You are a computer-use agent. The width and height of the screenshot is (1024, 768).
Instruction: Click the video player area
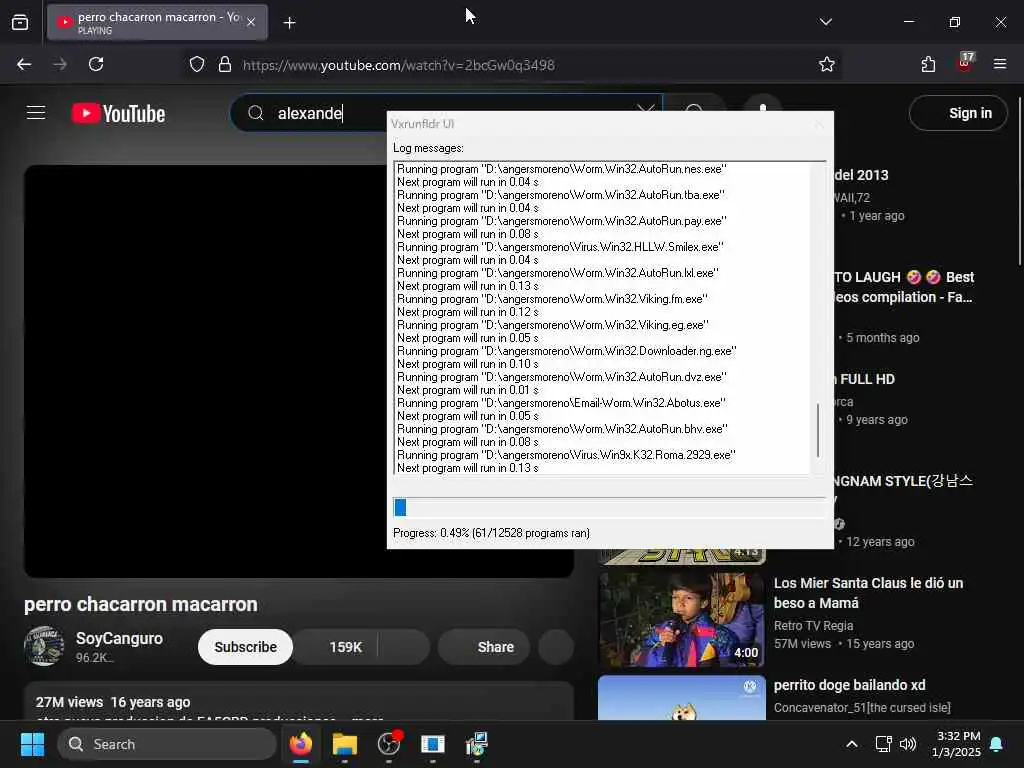click(x=206, y=371)
